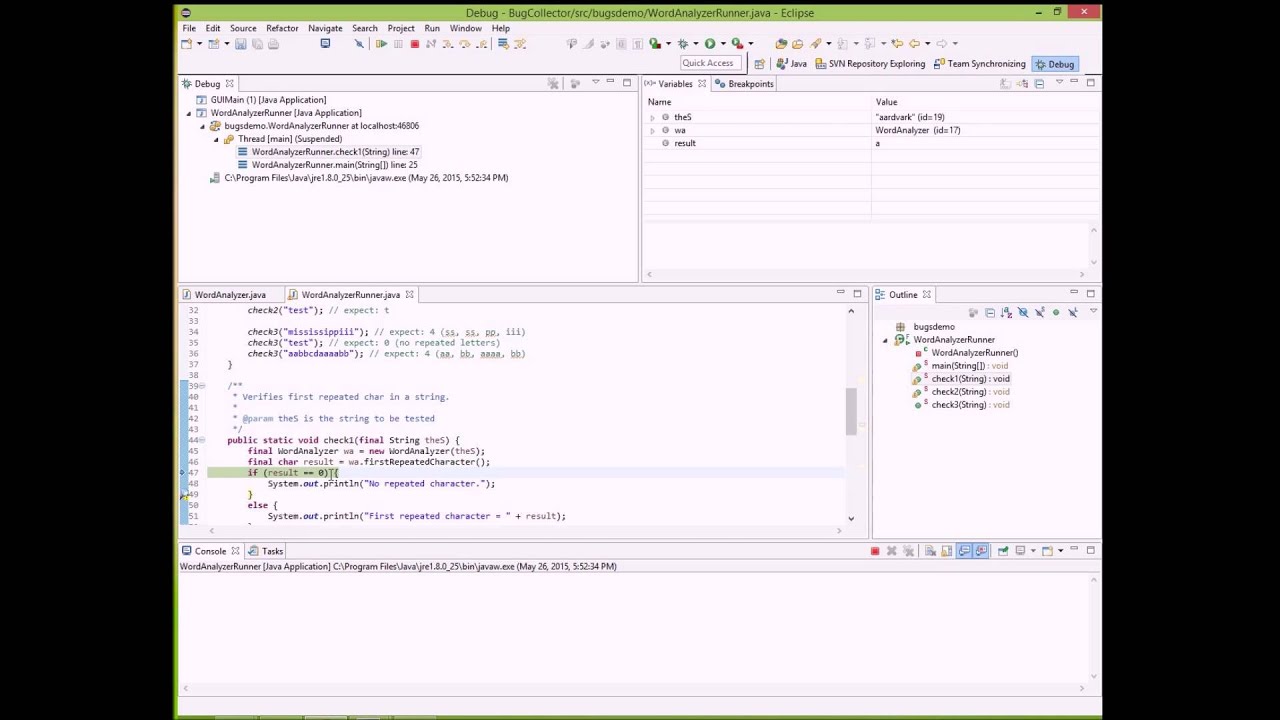Open the Navigate menu
The width and height of the screenshot is (1280, 720).
[x=325, y=28]
